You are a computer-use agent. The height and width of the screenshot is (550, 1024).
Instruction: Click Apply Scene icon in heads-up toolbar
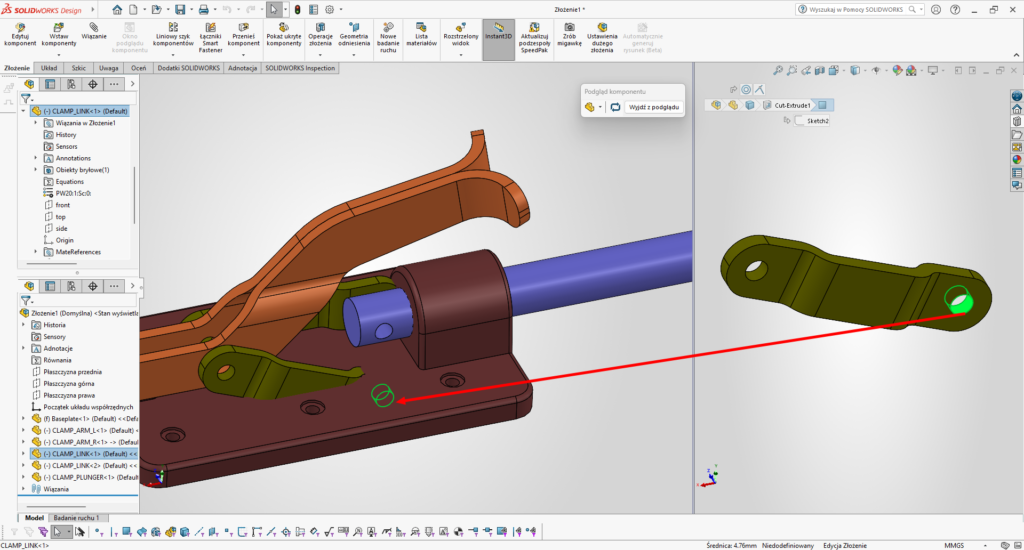[x=912, y=71]
